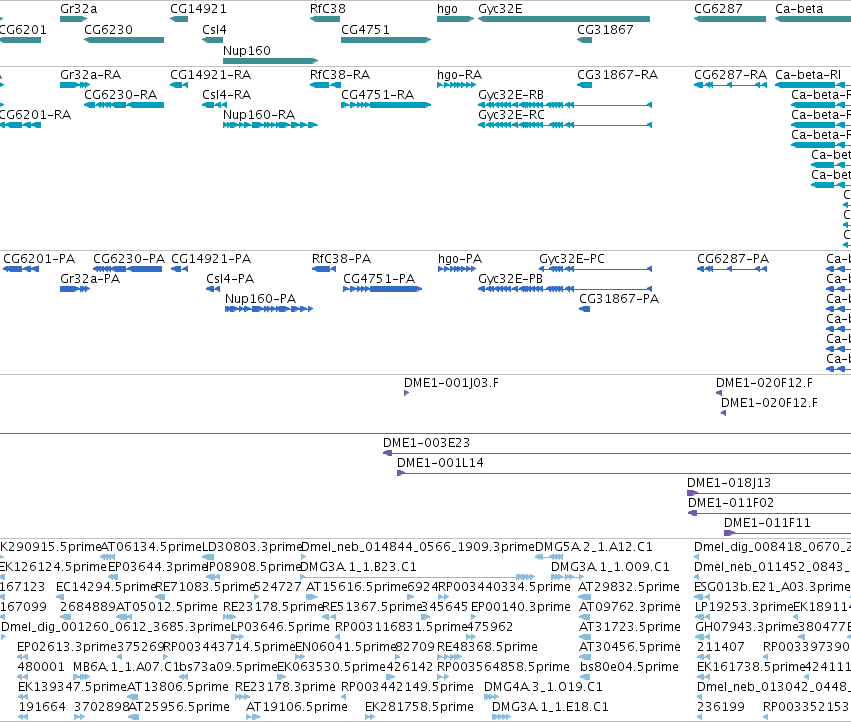Viewport: 851px width, 722px height.
Task: Click the DMG3A.1_1.009.C1 EST label
Action: click(610, 567)
